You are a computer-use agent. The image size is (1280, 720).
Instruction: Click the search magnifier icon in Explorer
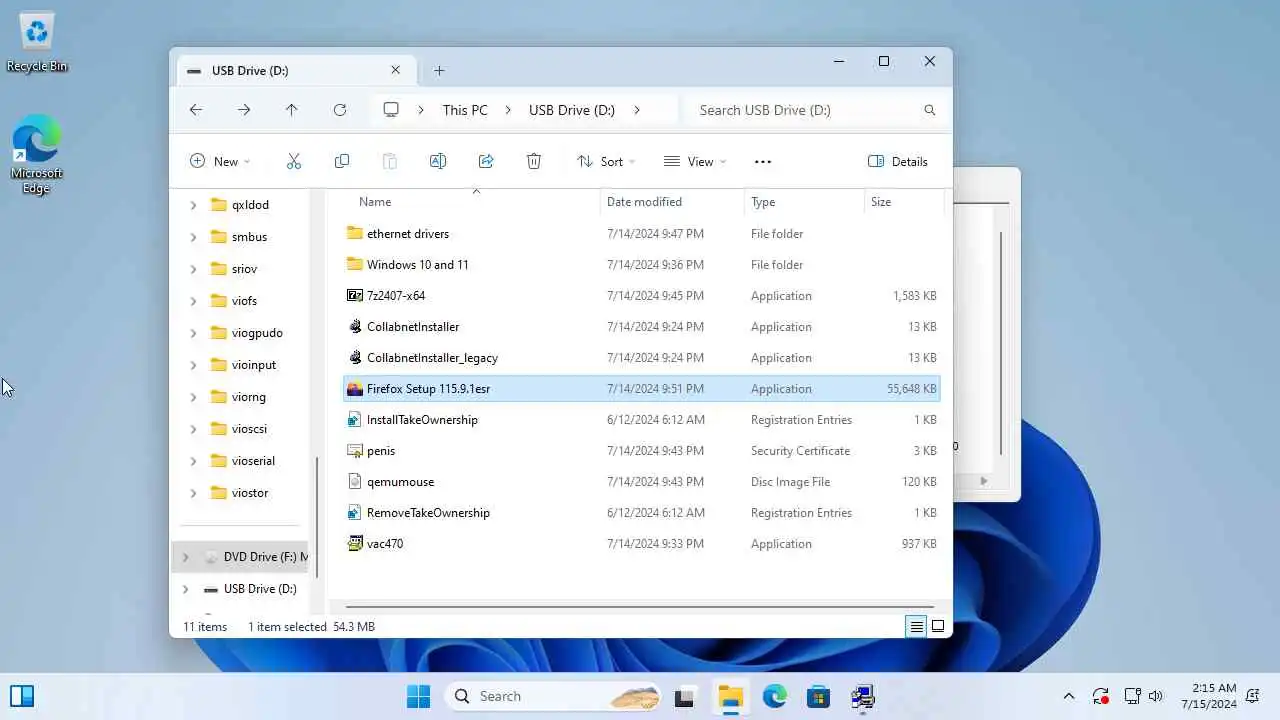click(x=930, y=110)
